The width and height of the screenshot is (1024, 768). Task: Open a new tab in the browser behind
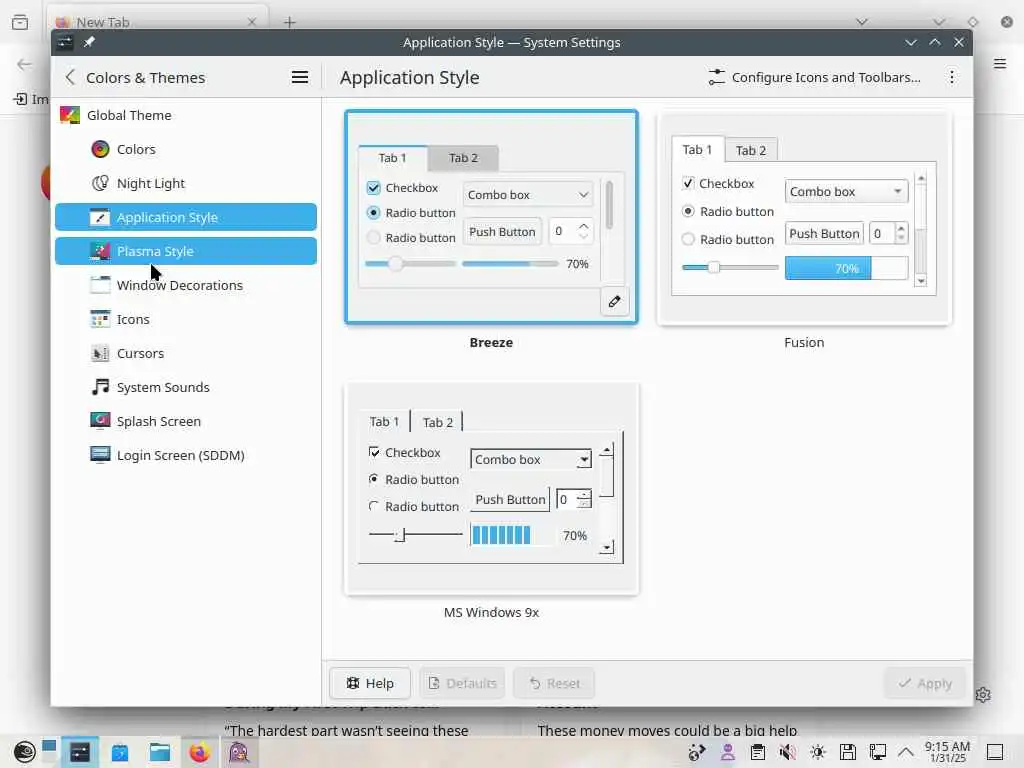pos(289,22)
